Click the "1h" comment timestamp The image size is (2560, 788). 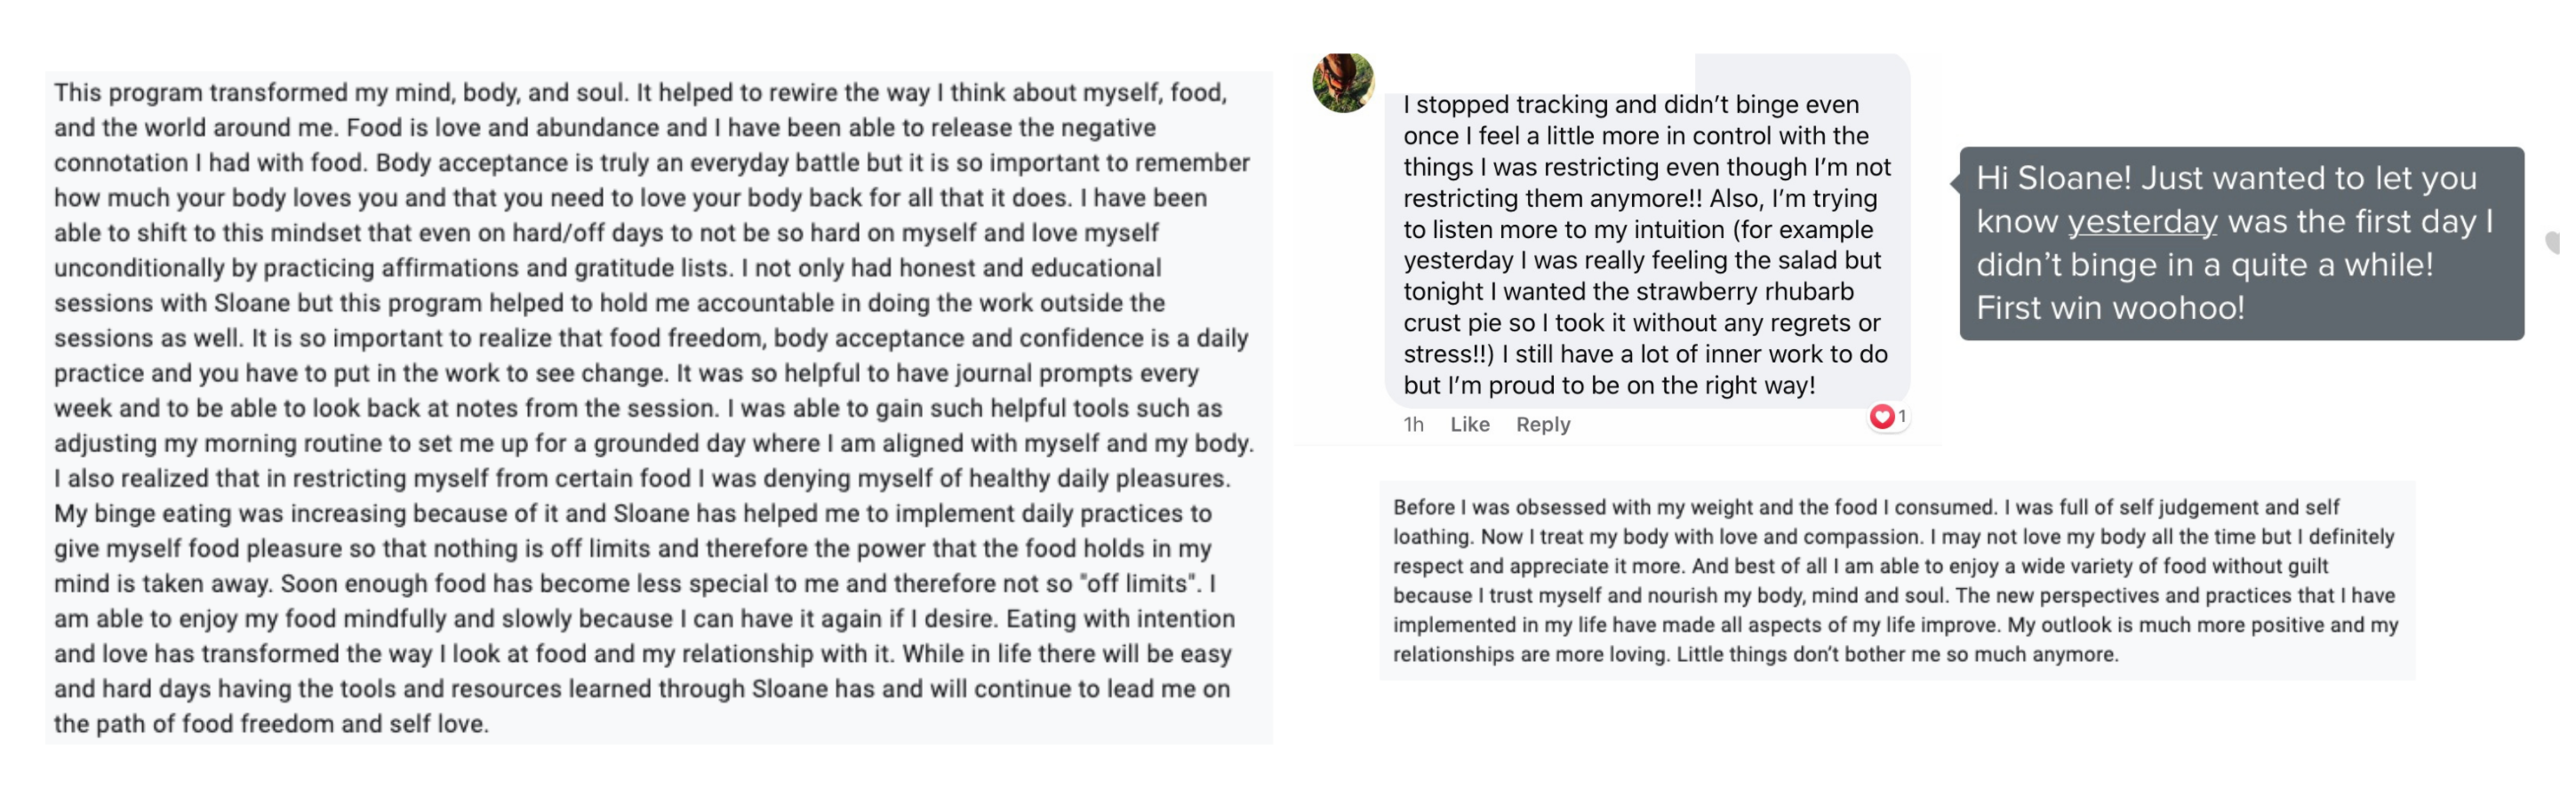[1413, 424]
